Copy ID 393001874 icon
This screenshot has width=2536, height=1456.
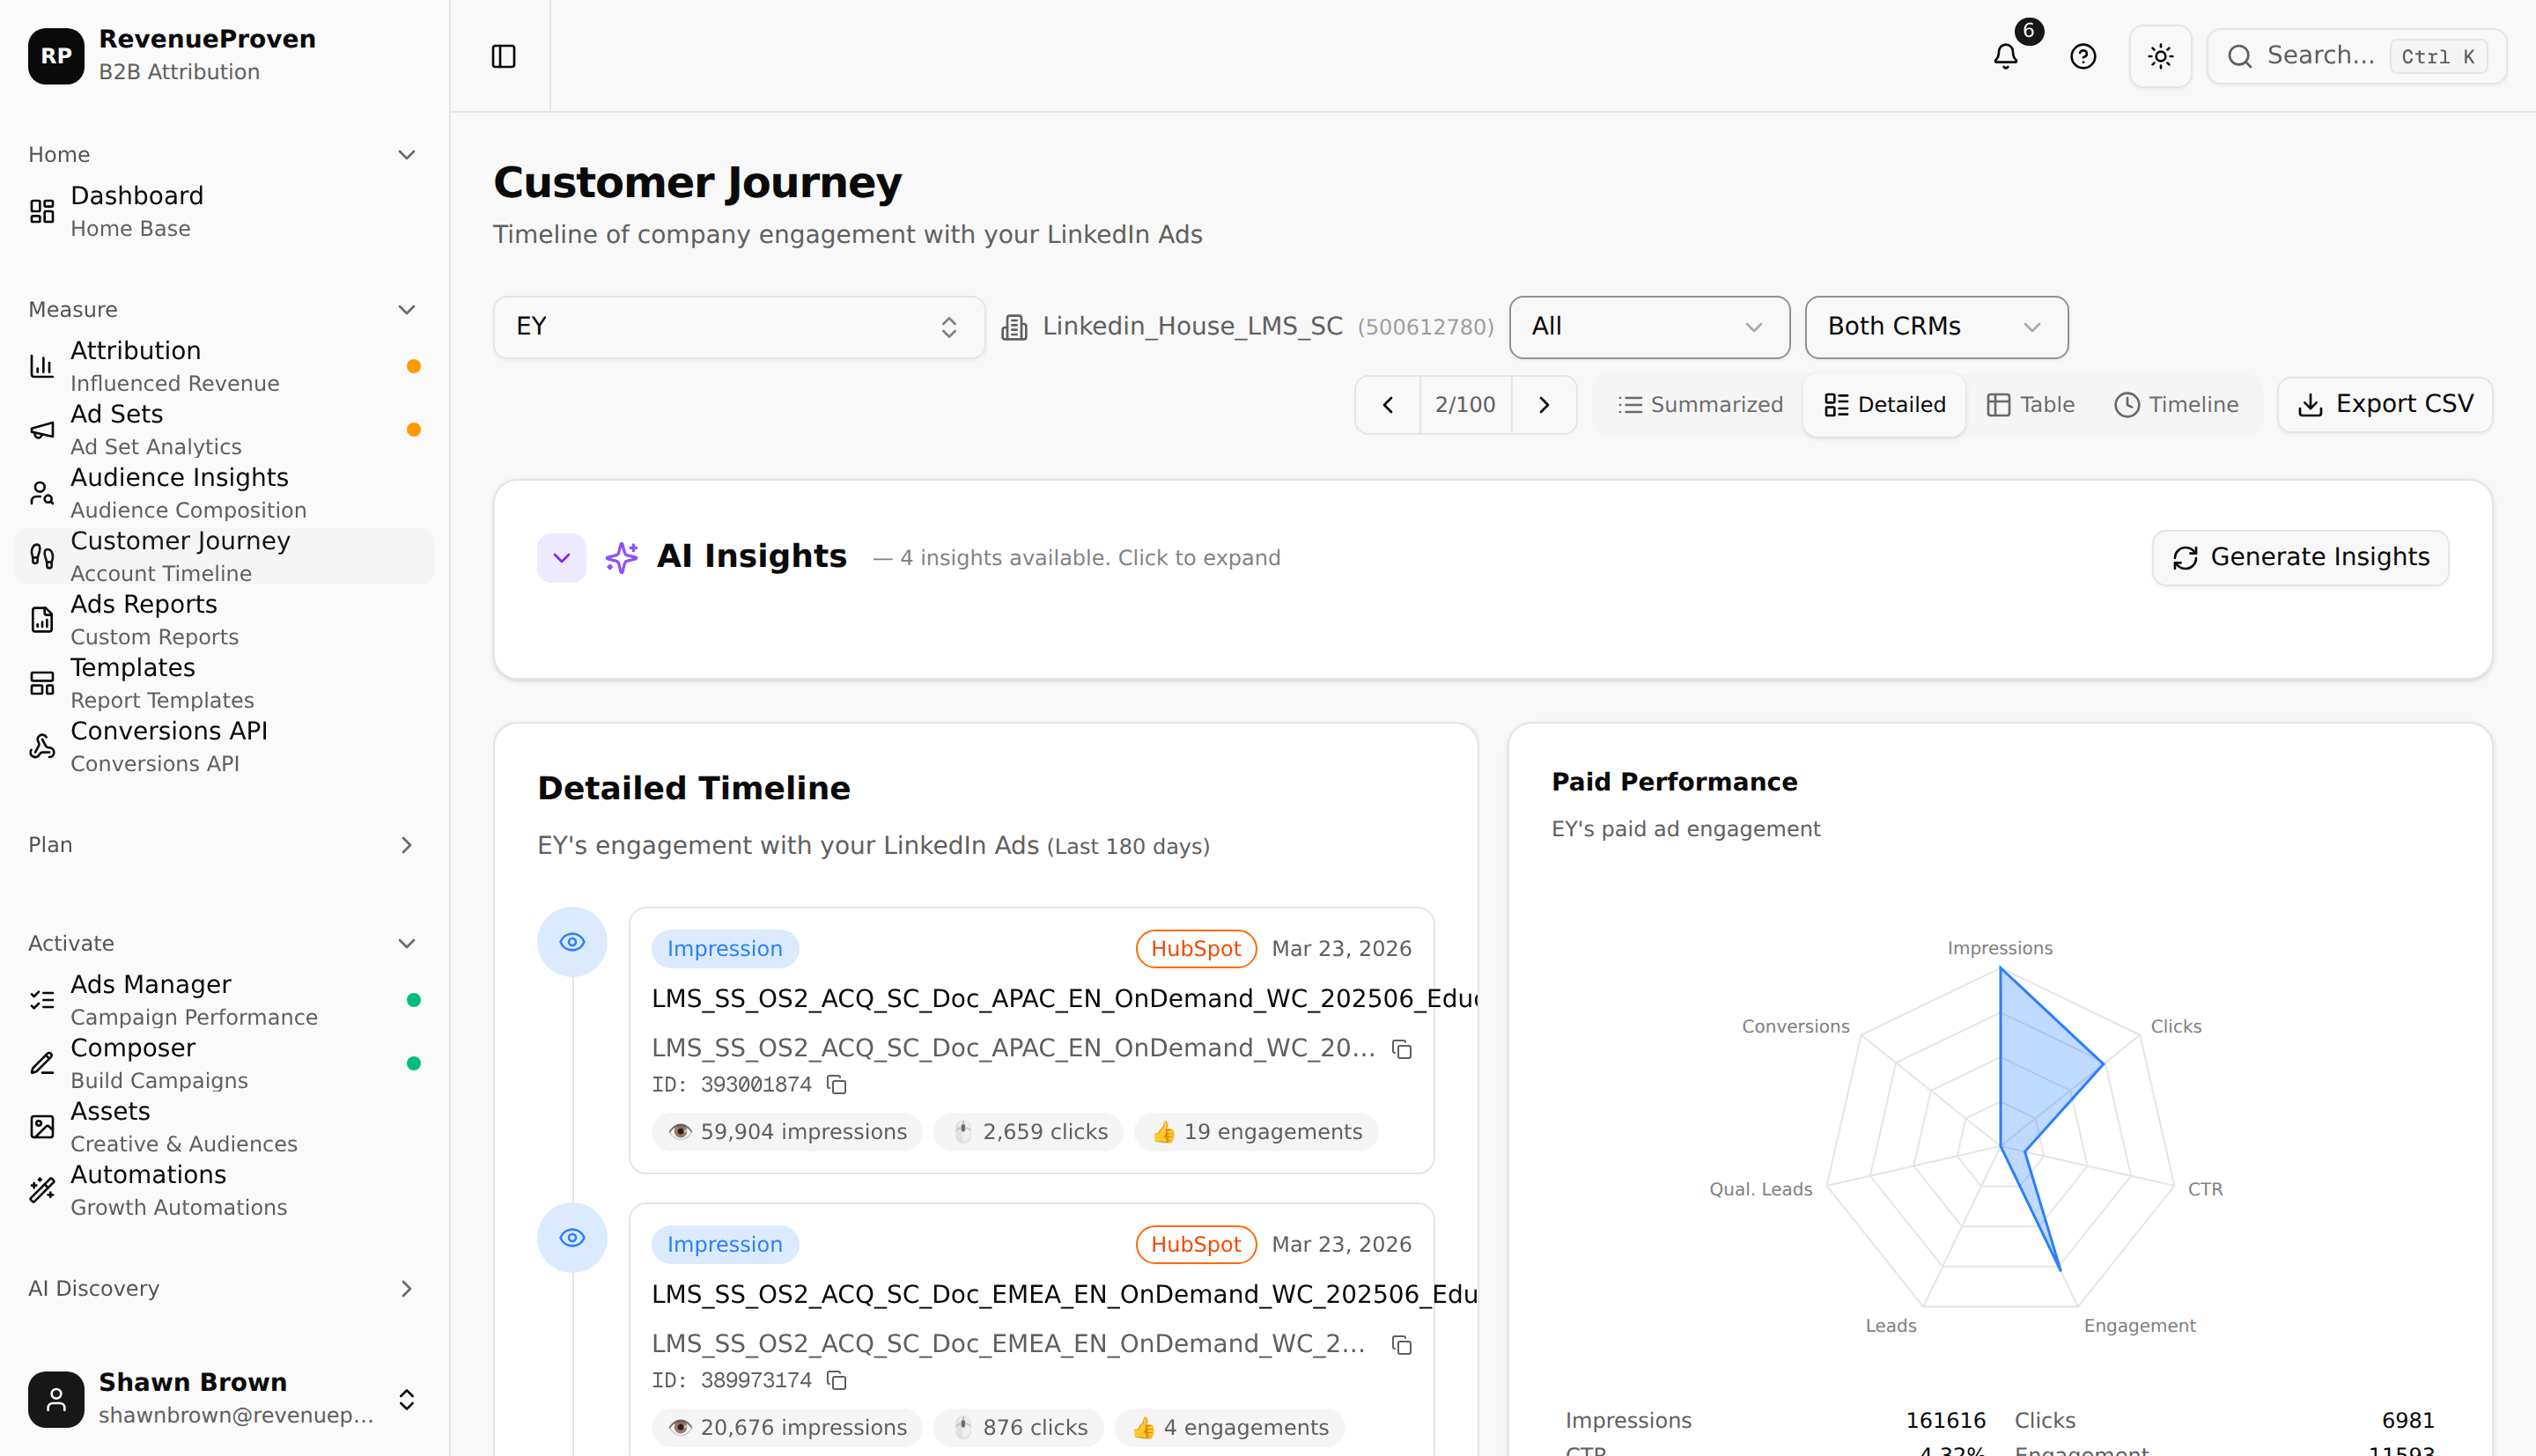836,1084
